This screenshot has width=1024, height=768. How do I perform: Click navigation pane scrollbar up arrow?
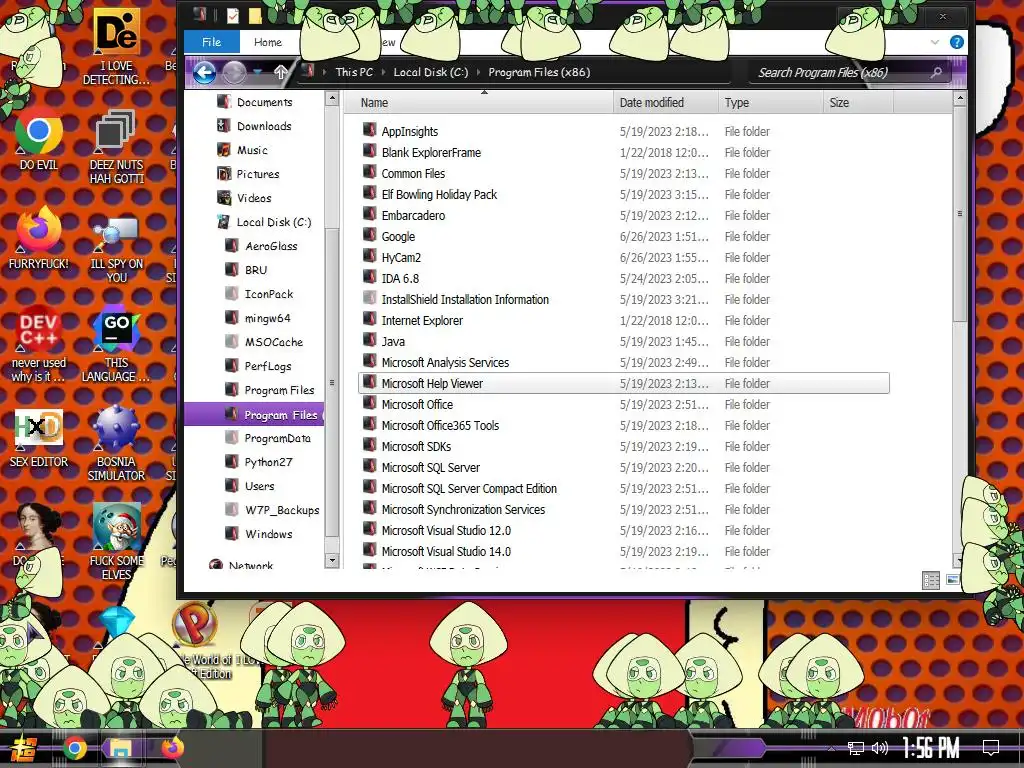332,99
